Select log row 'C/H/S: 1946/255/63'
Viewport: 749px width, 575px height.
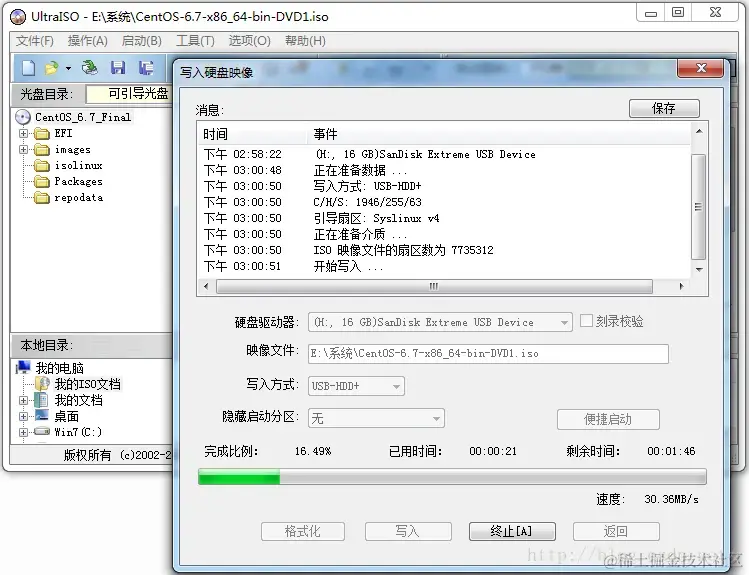coord(444,202)
